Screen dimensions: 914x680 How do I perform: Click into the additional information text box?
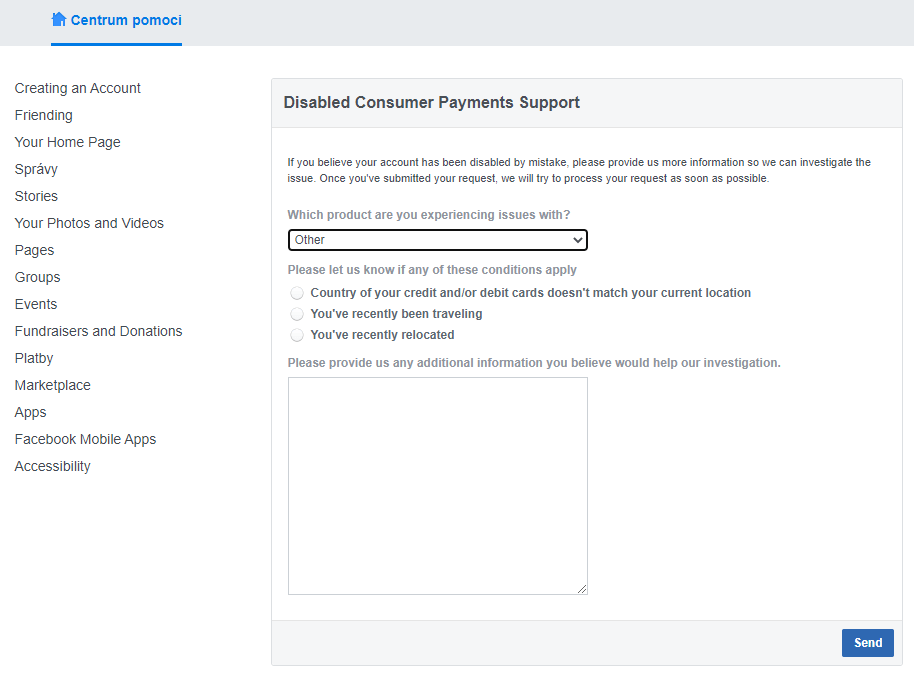[x=438, y=486]
